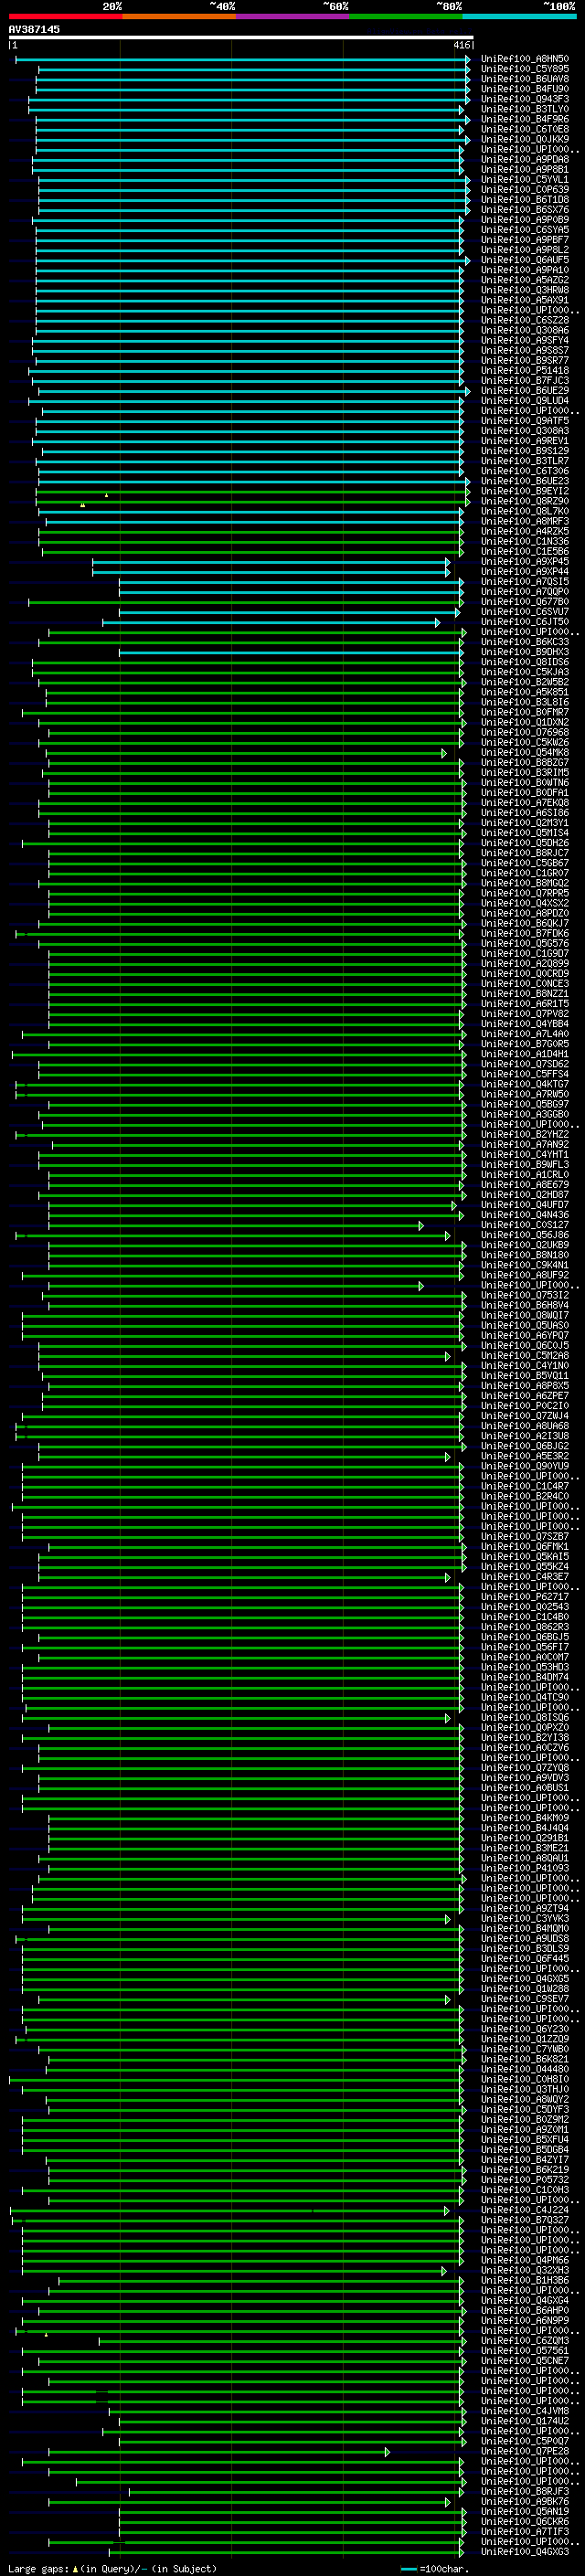The height and width of the screenshot is (2576, 585).
Task: Select the UniRef100_B6T1D8 label
Action: 525,200
